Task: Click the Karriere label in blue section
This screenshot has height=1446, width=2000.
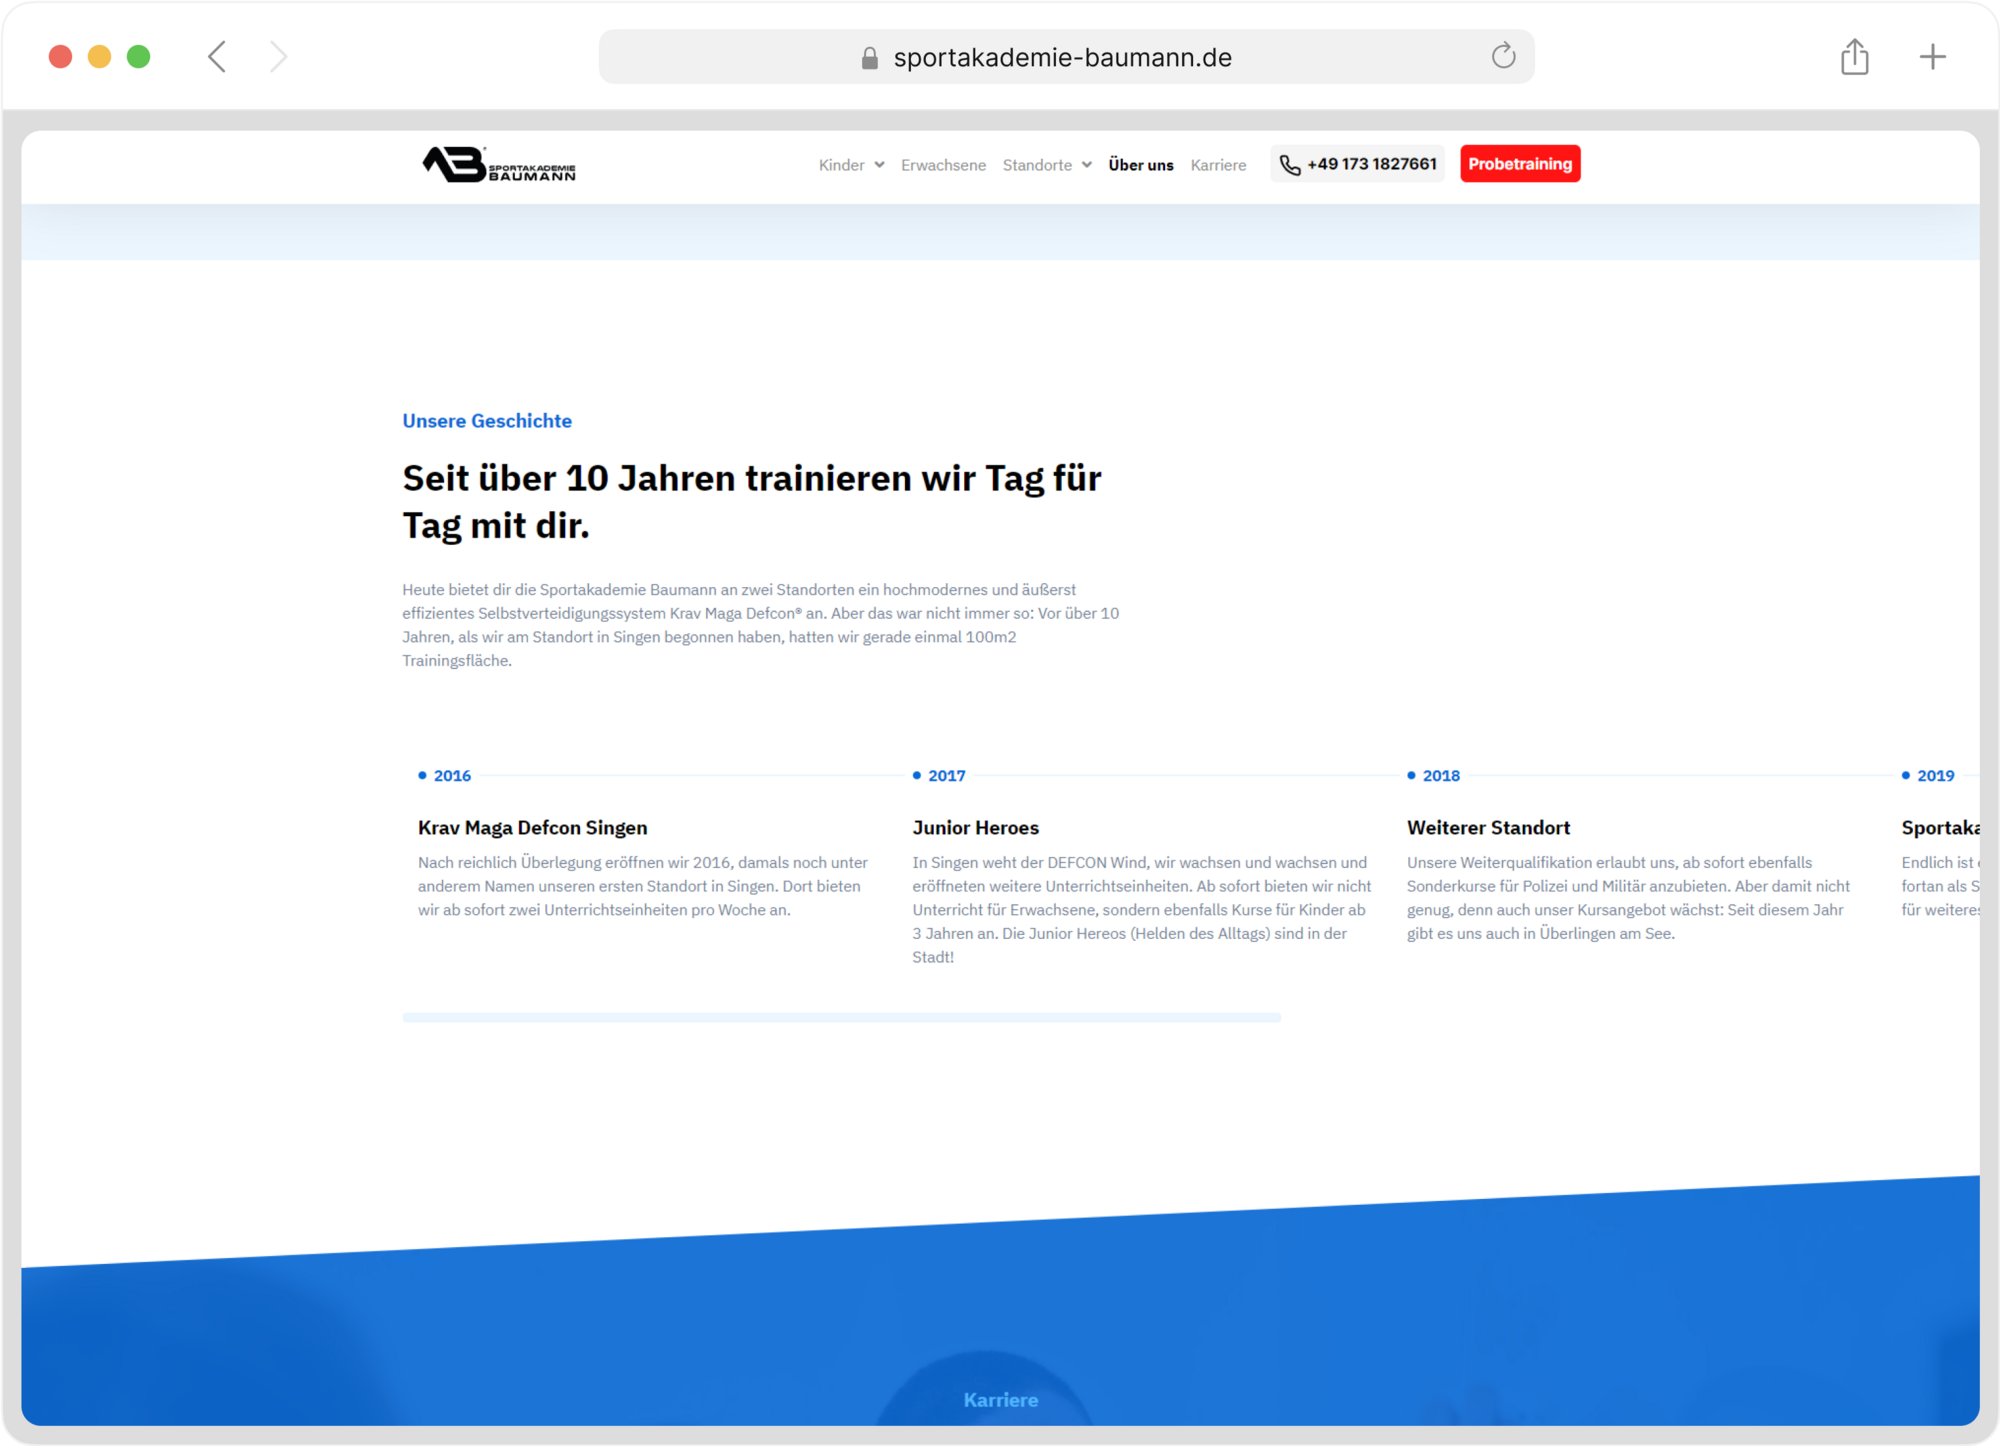Action: coord(1000,1399)
